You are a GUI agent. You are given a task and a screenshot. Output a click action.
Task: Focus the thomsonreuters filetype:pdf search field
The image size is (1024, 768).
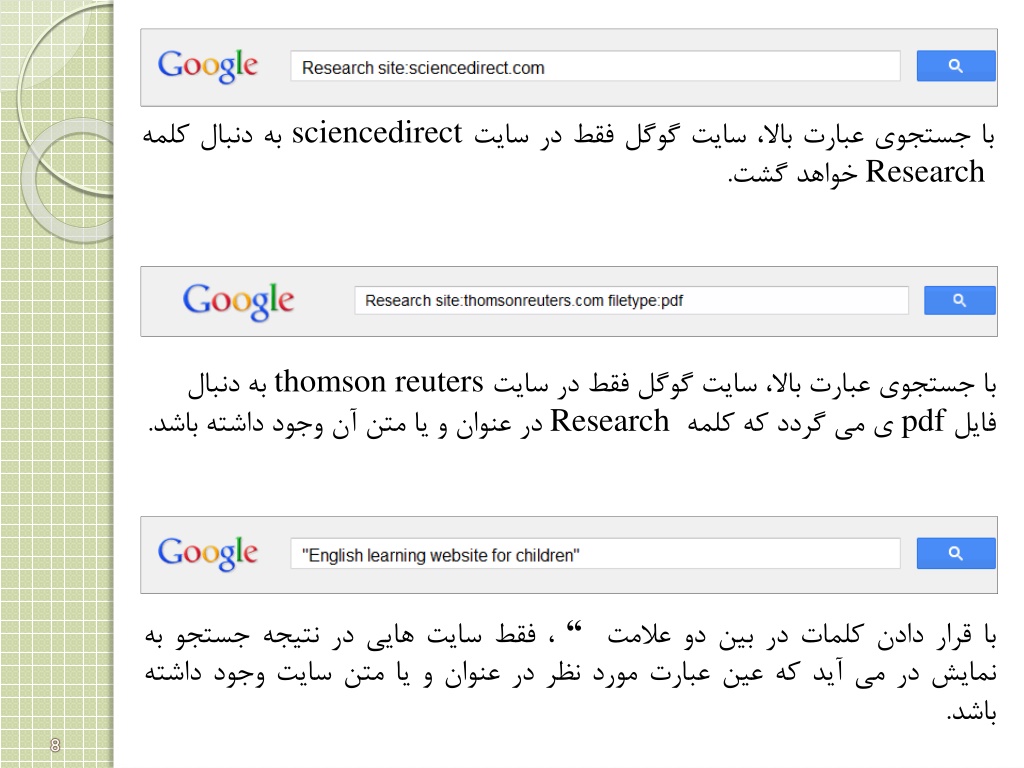tap(631, 300)
